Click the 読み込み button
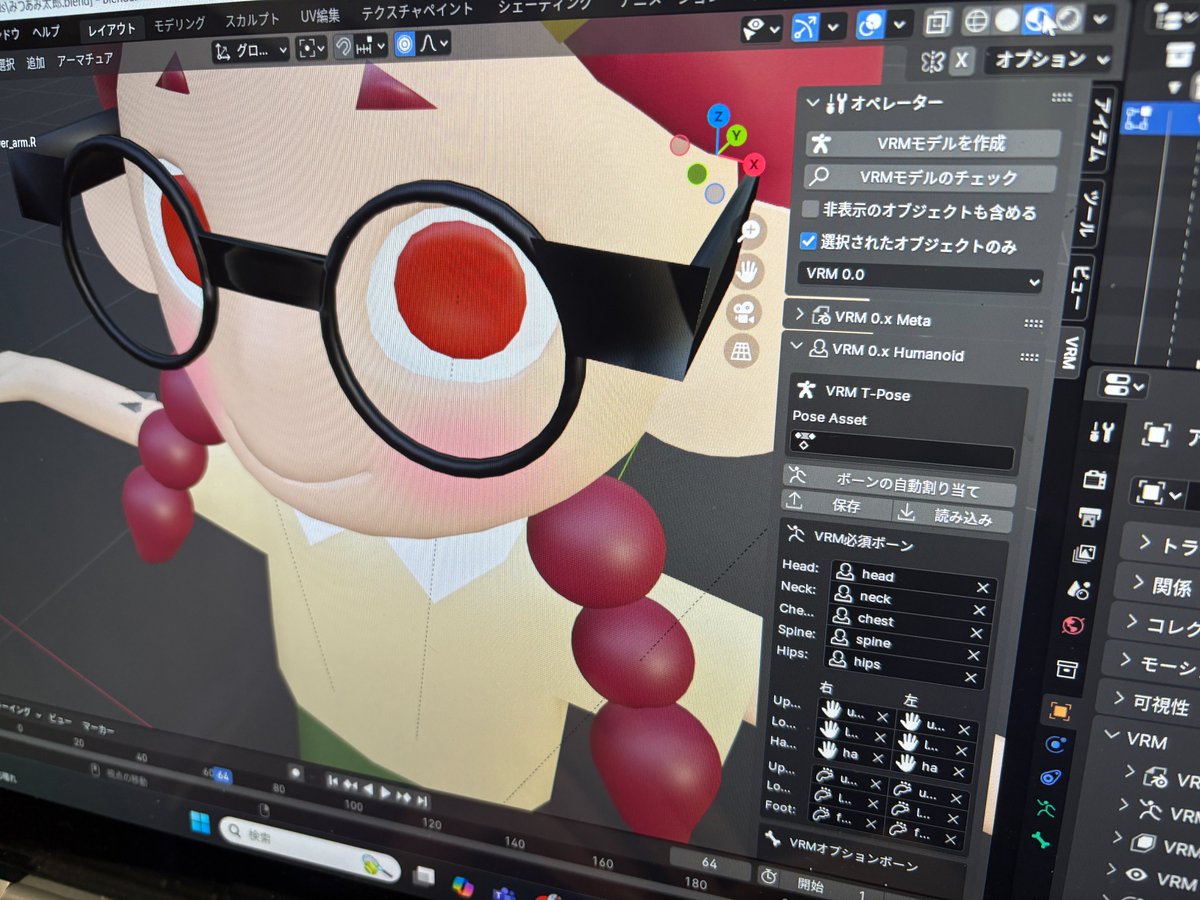The image size is (1200, 900). [x=951, y=517]
